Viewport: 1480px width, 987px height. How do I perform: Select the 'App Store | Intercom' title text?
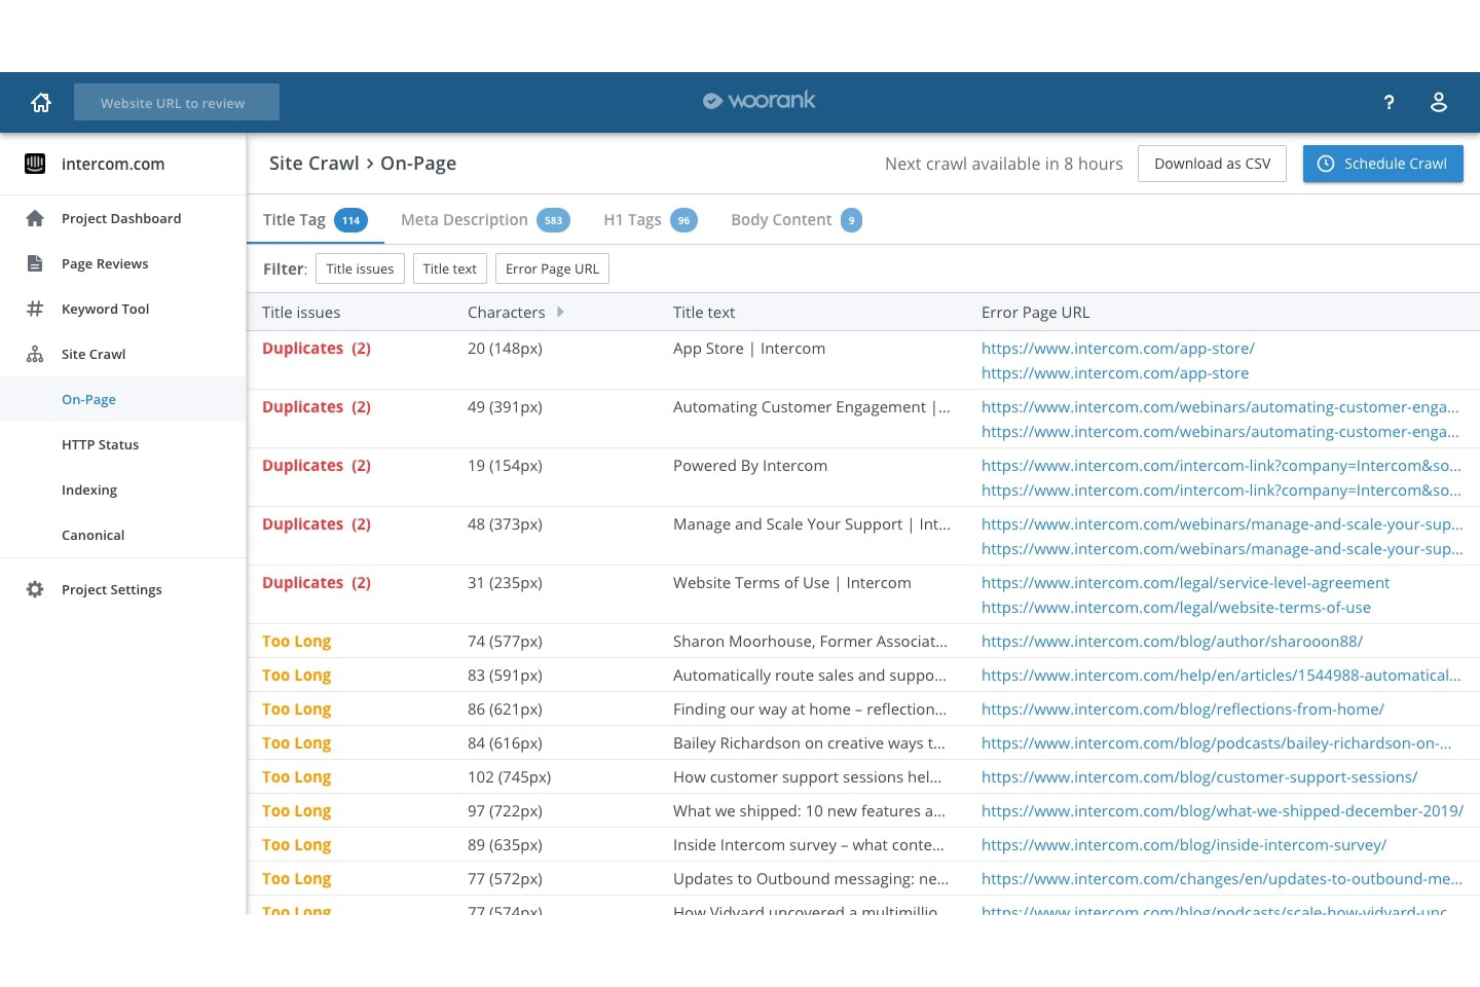pos(749,349)
